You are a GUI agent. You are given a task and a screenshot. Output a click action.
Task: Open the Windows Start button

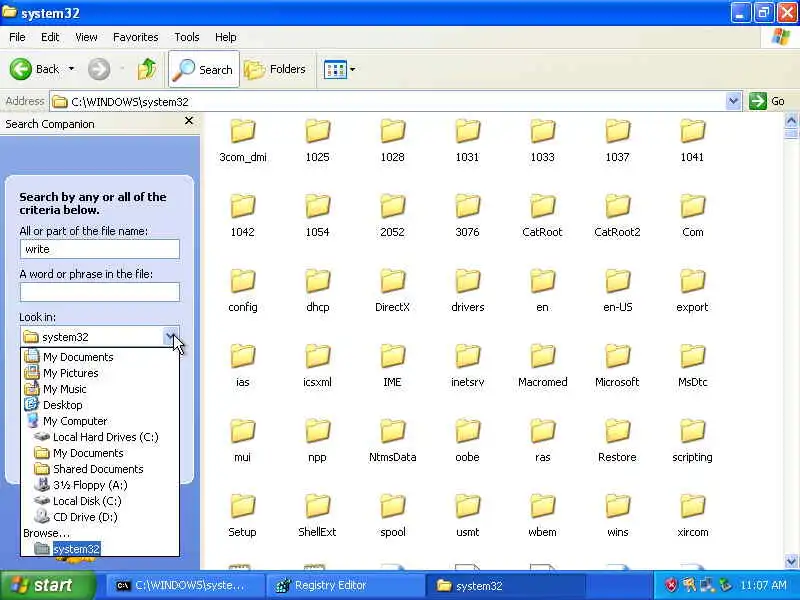47,585
